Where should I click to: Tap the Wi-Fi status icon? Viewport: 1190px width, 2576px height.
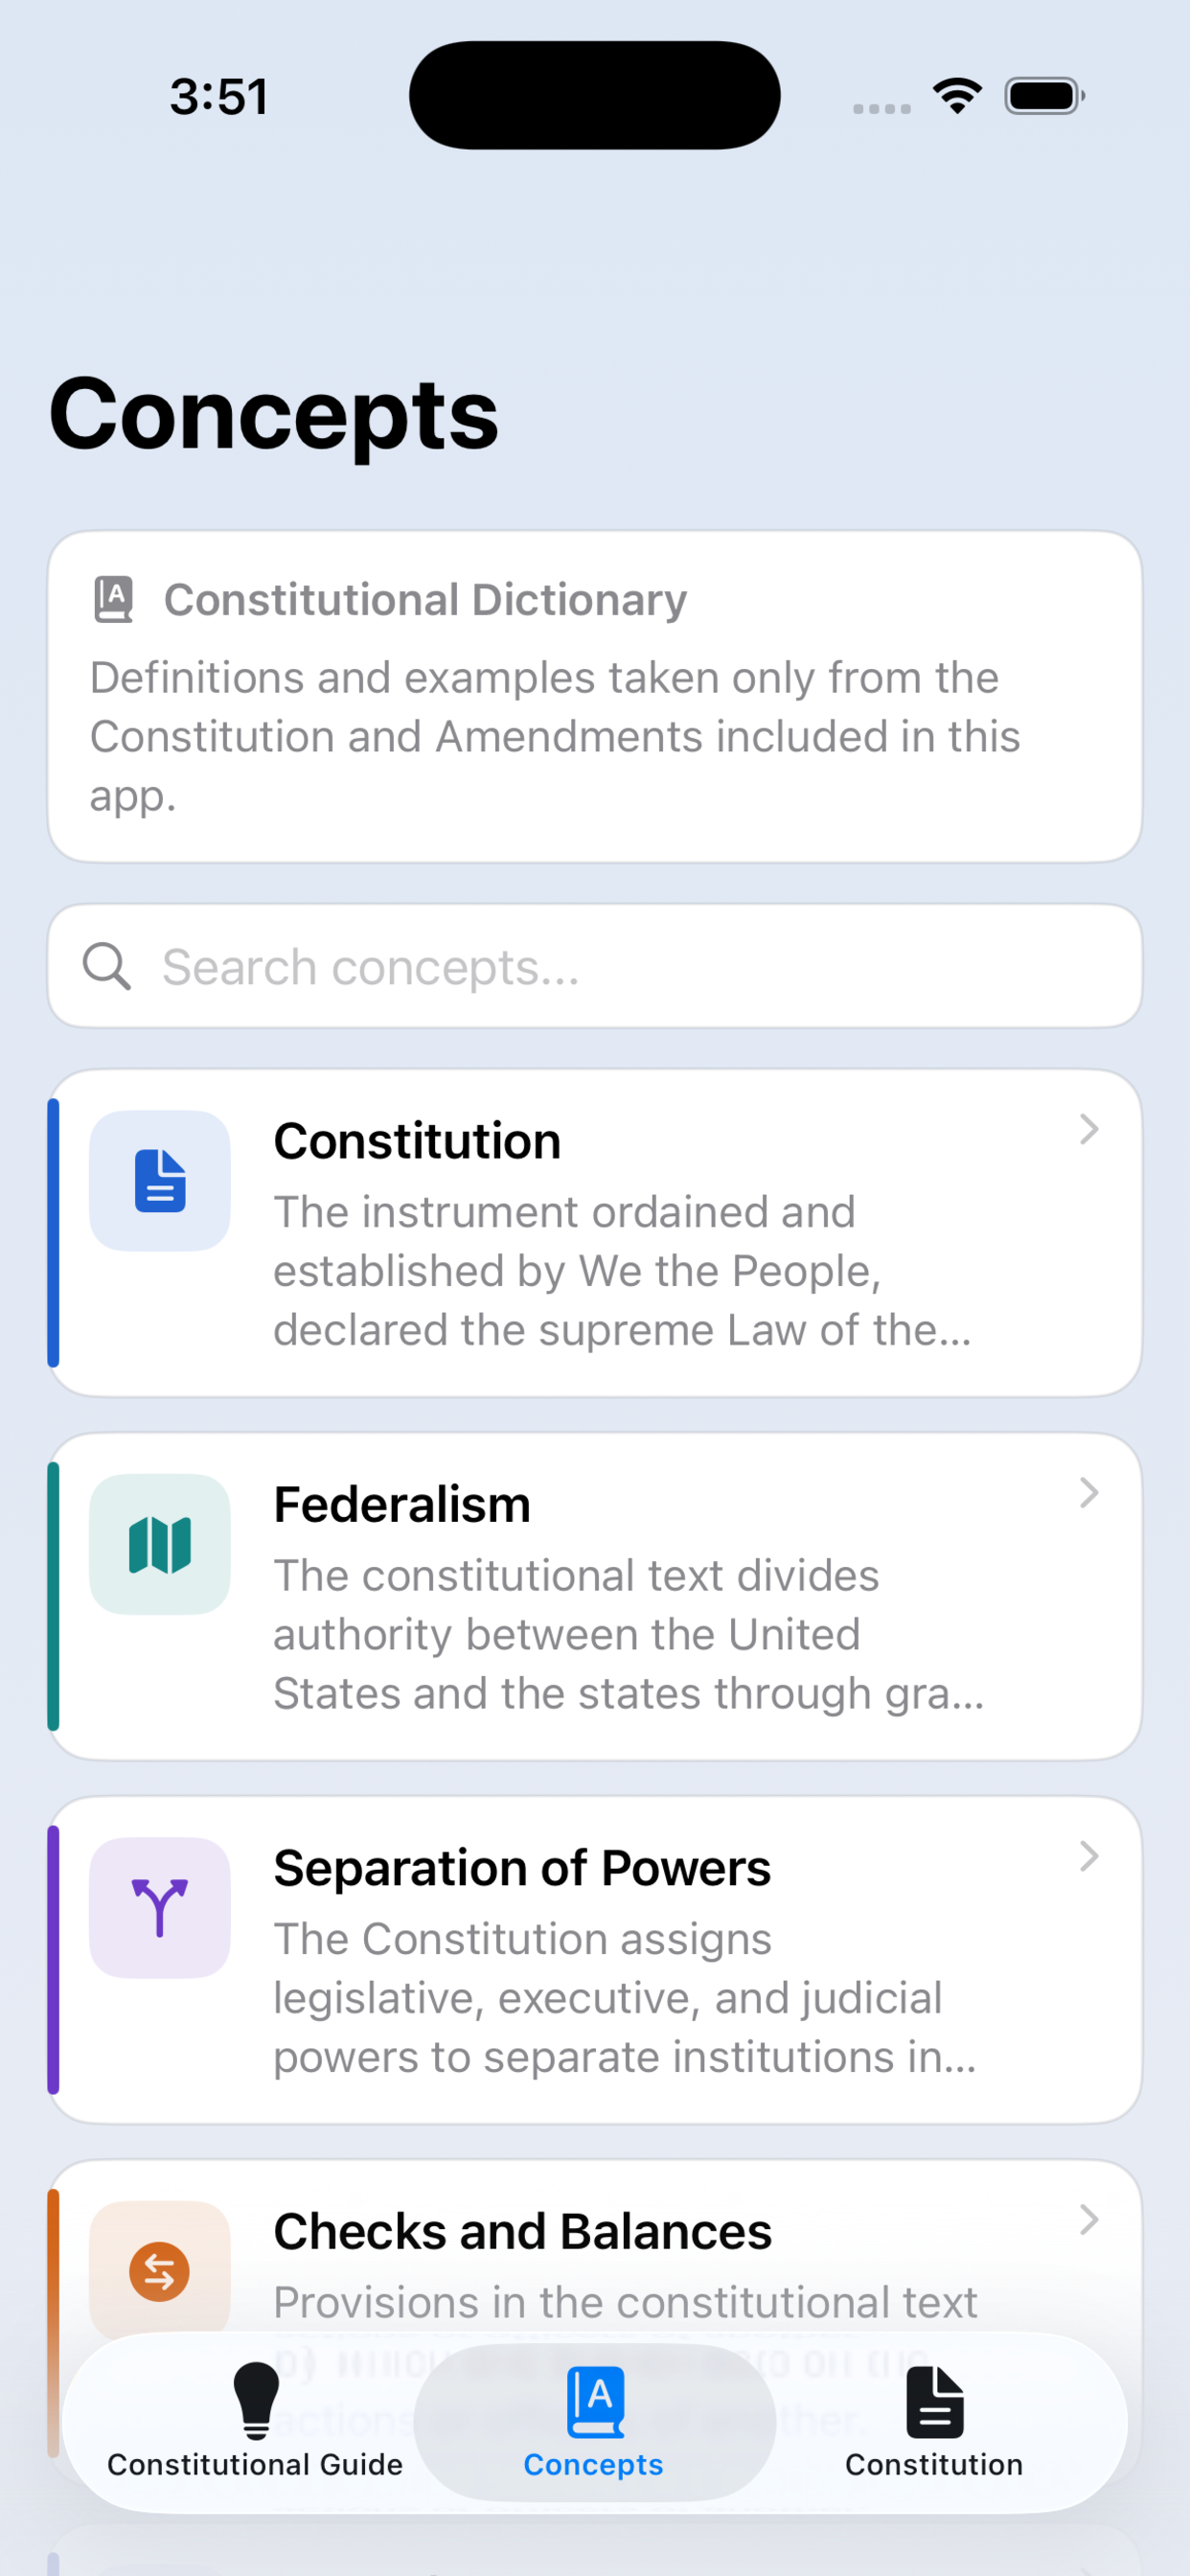coord(957,96)
